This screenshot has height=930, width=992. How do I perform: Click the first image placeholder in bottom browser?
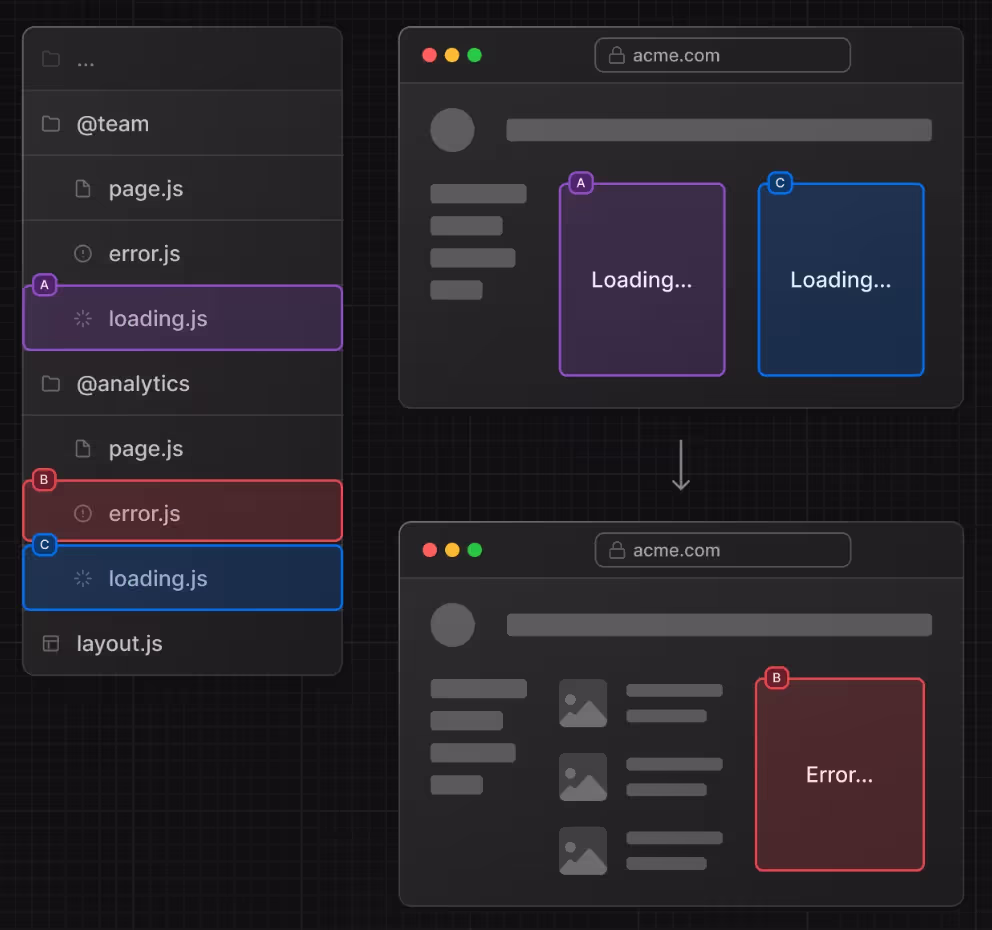click(x=583, y=703)
